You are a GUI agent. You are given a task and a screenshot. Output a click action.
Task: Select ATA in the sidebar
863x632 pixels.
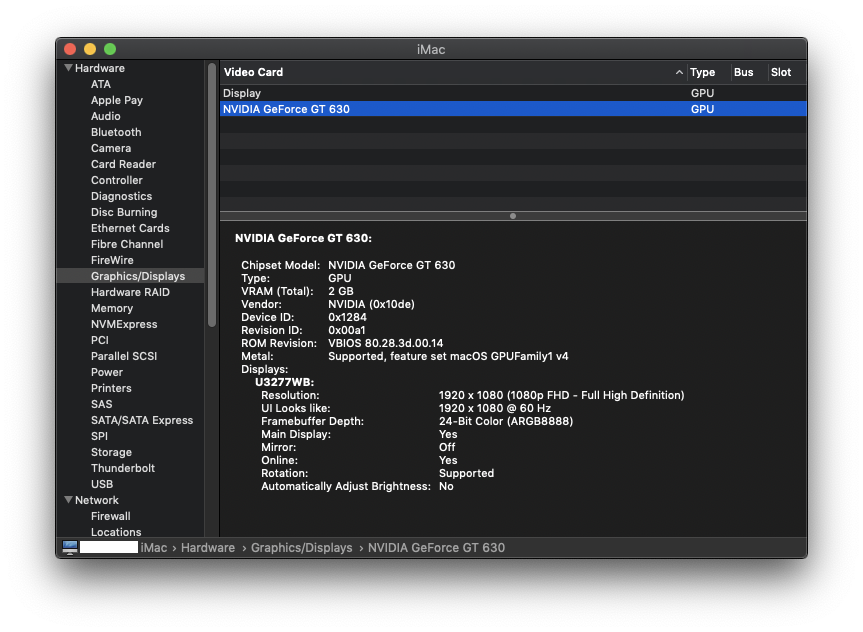[101, 84]
